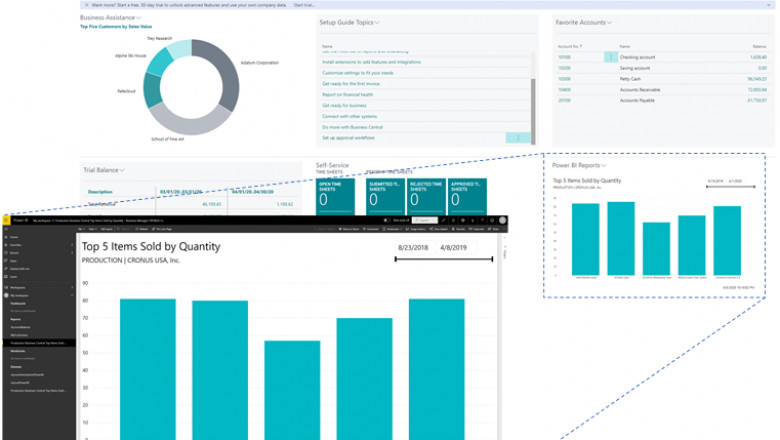Open Bookmarks dropdown in Power BI toolbar

[392, 229]
